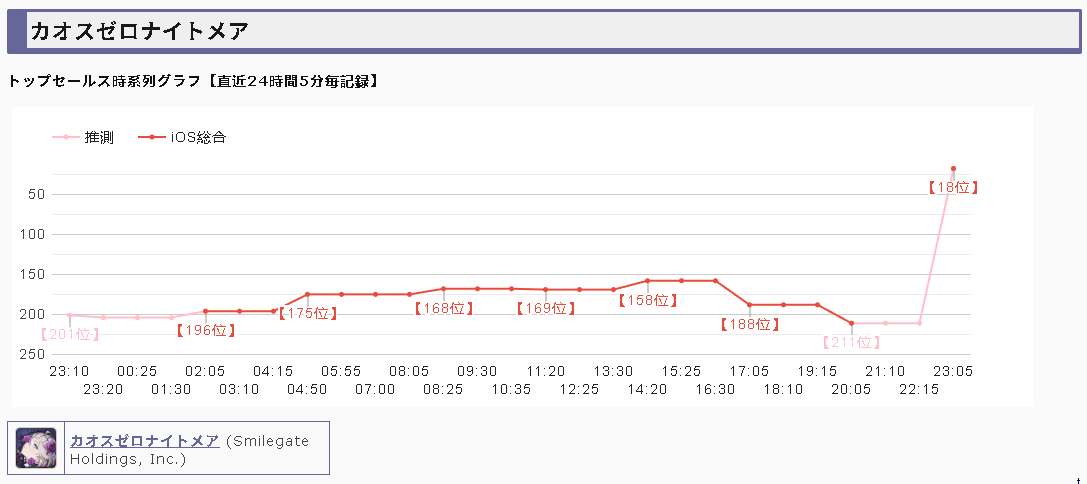Click the 【158位】 data label

(x=647, y=301)
